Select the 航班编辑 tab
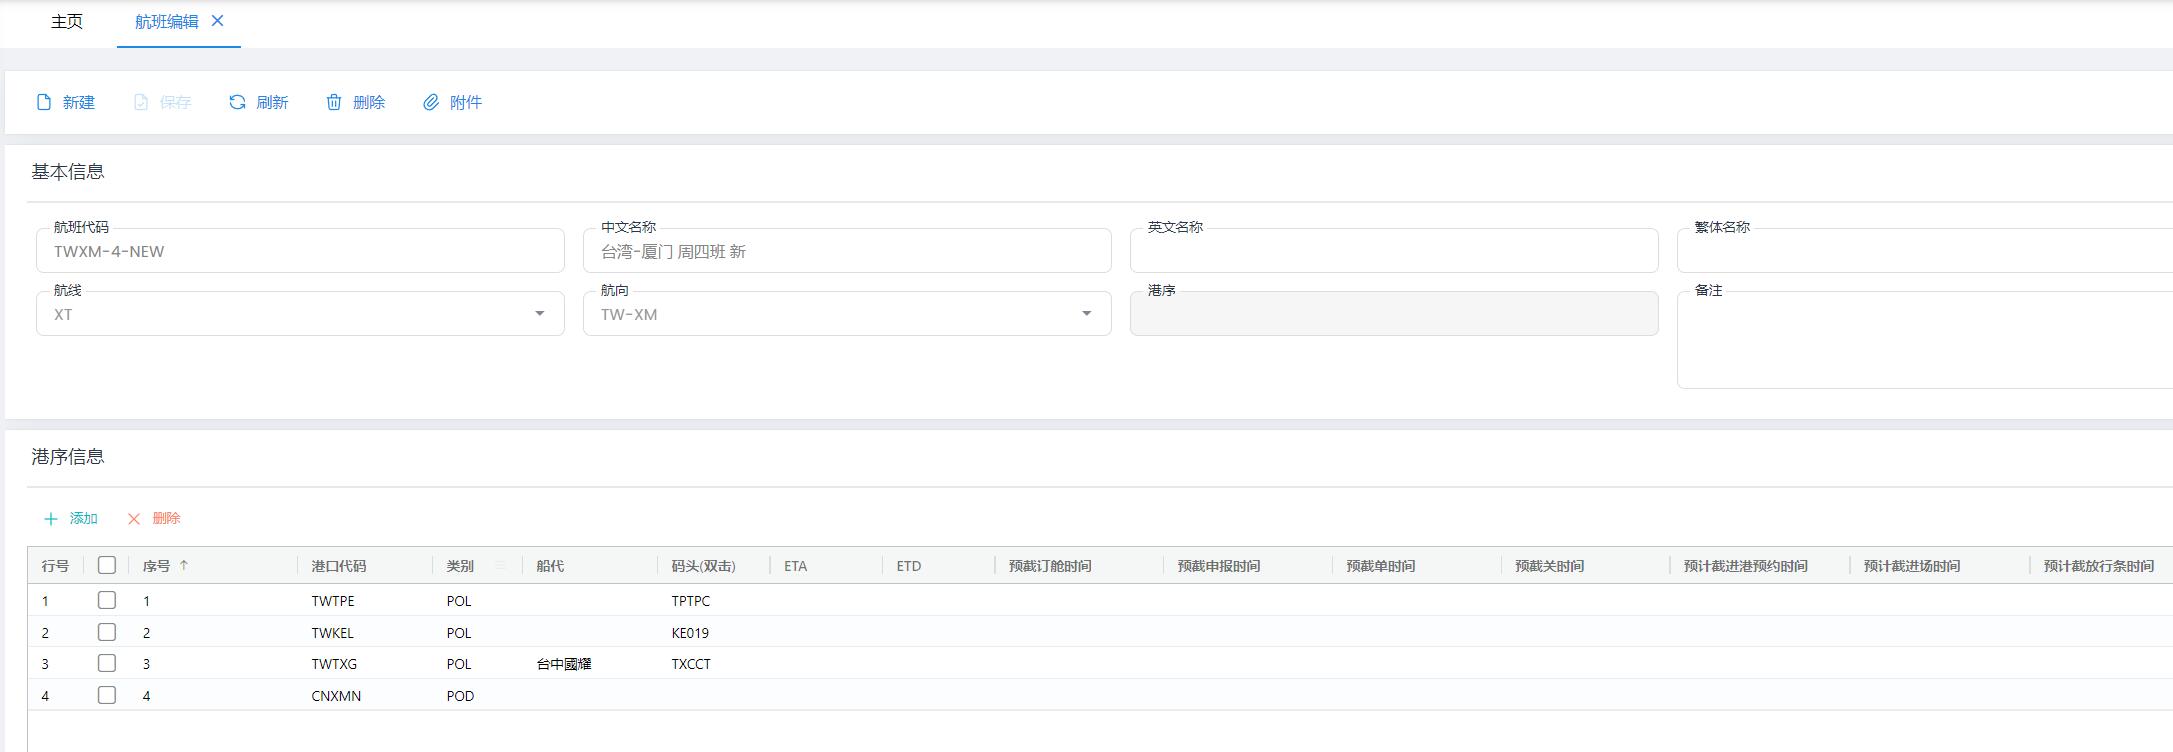 pyautogui.click(x=166, y=22)
